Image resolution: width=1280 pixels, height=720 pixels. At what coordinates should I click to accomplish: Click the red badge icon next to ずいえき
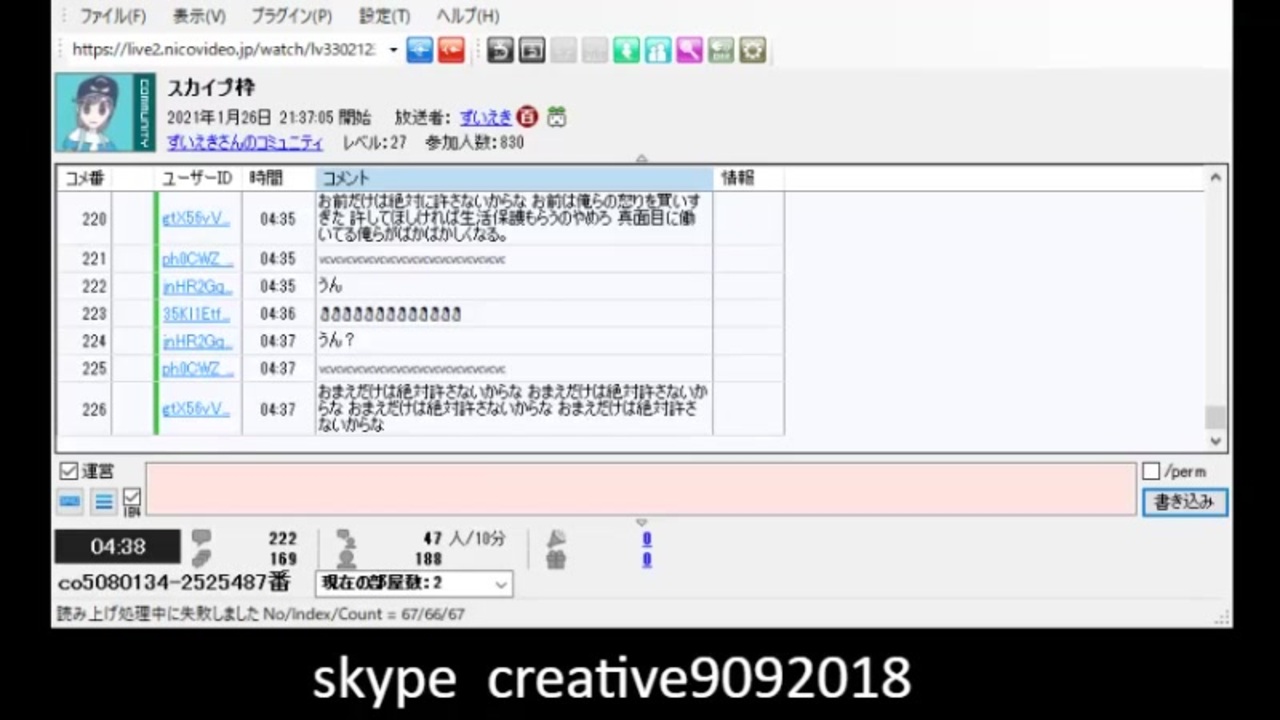coord(528,117)
